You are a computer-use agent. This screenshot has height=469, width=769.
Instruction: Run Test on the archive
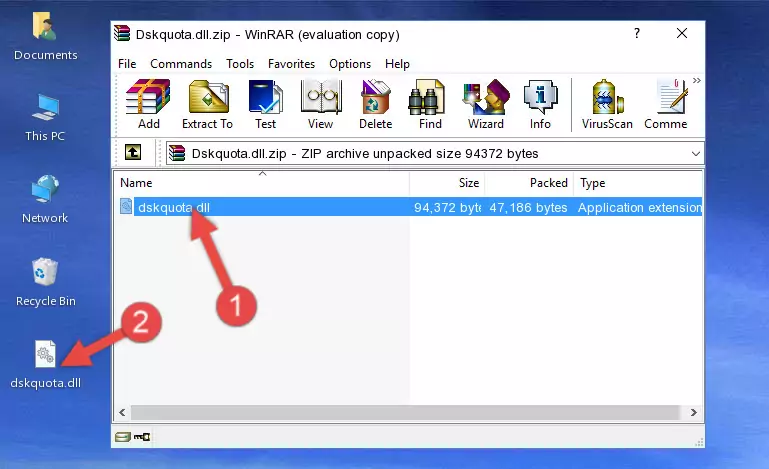(265, 104)
